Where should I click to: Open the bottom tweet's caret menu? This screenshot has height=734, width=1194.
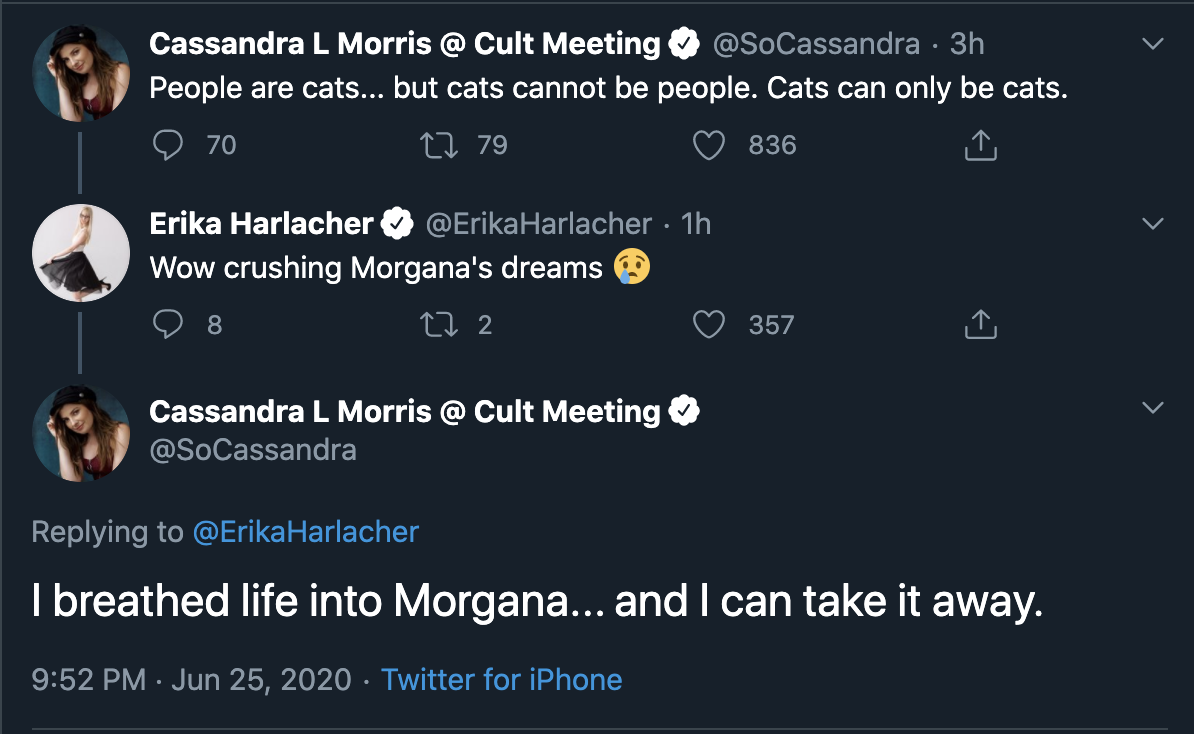1152,408
